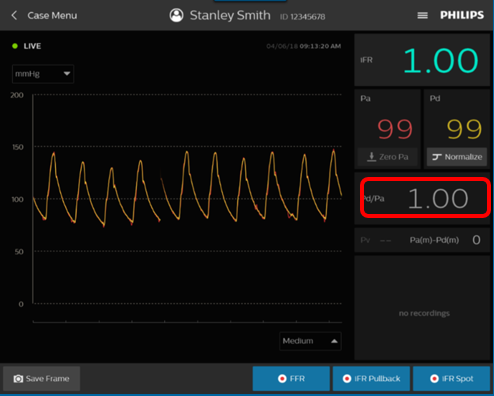Click the Normalize button
Image resolution: width=494 pixels, height=396 pixels.
coord(457,157)
